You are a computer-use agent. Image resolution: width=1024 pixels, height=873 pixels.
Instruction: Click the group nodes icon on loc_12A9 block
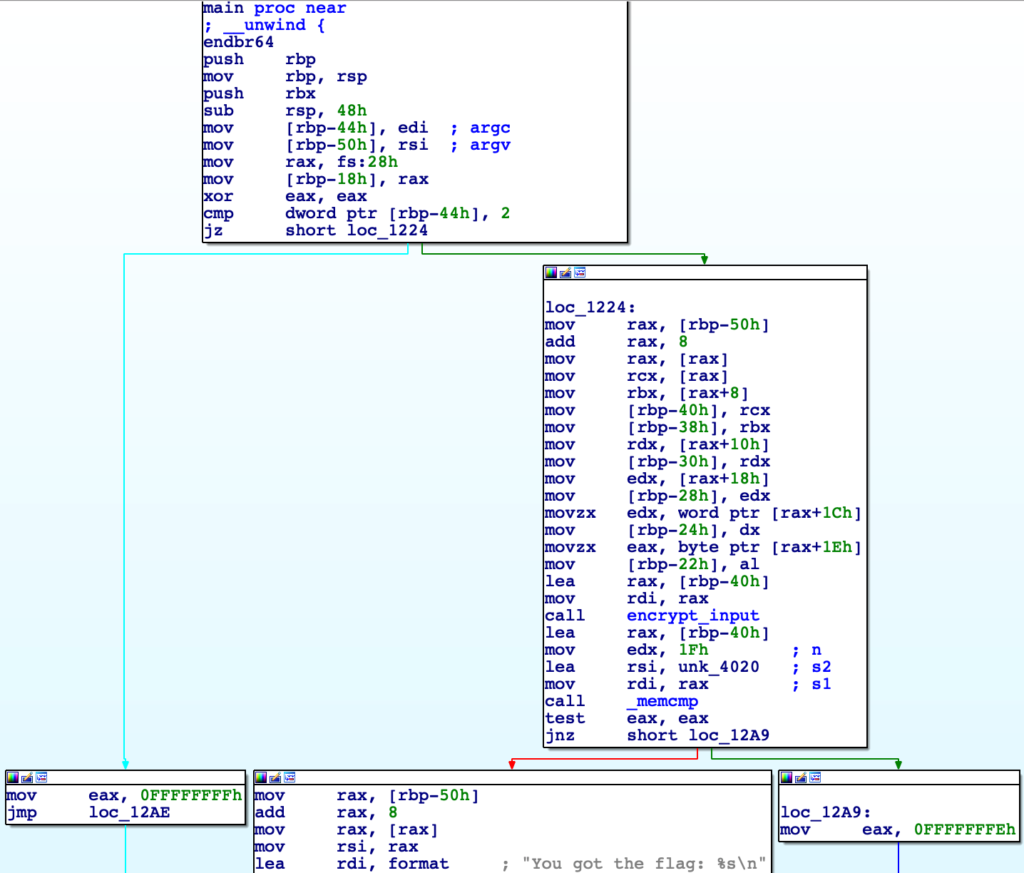coord(815,777)
